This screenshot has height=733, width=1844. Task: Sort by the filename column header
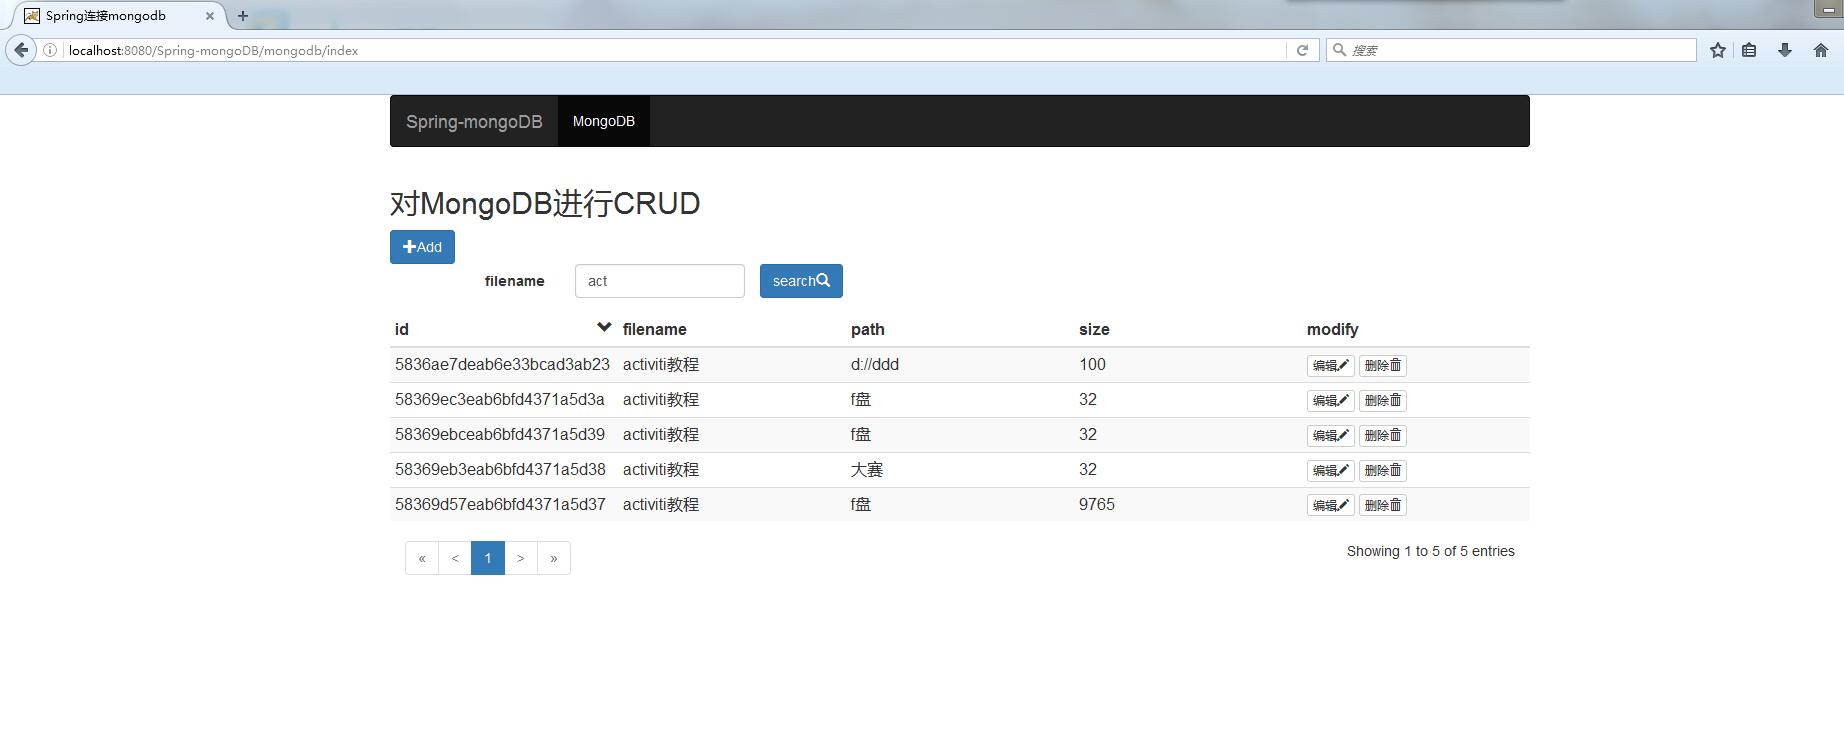pyautogui.click(x=655, y=329)
